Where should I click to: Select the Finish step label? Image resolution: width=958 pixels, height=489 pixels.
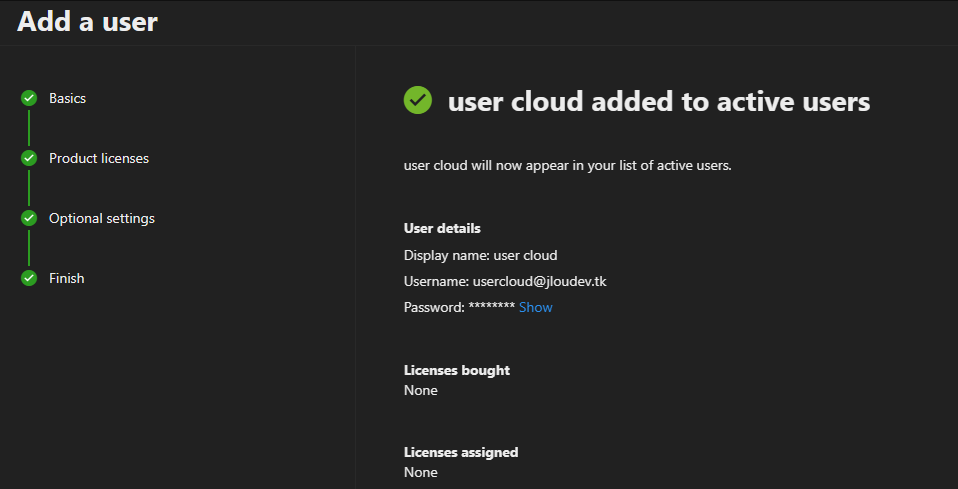67,278
